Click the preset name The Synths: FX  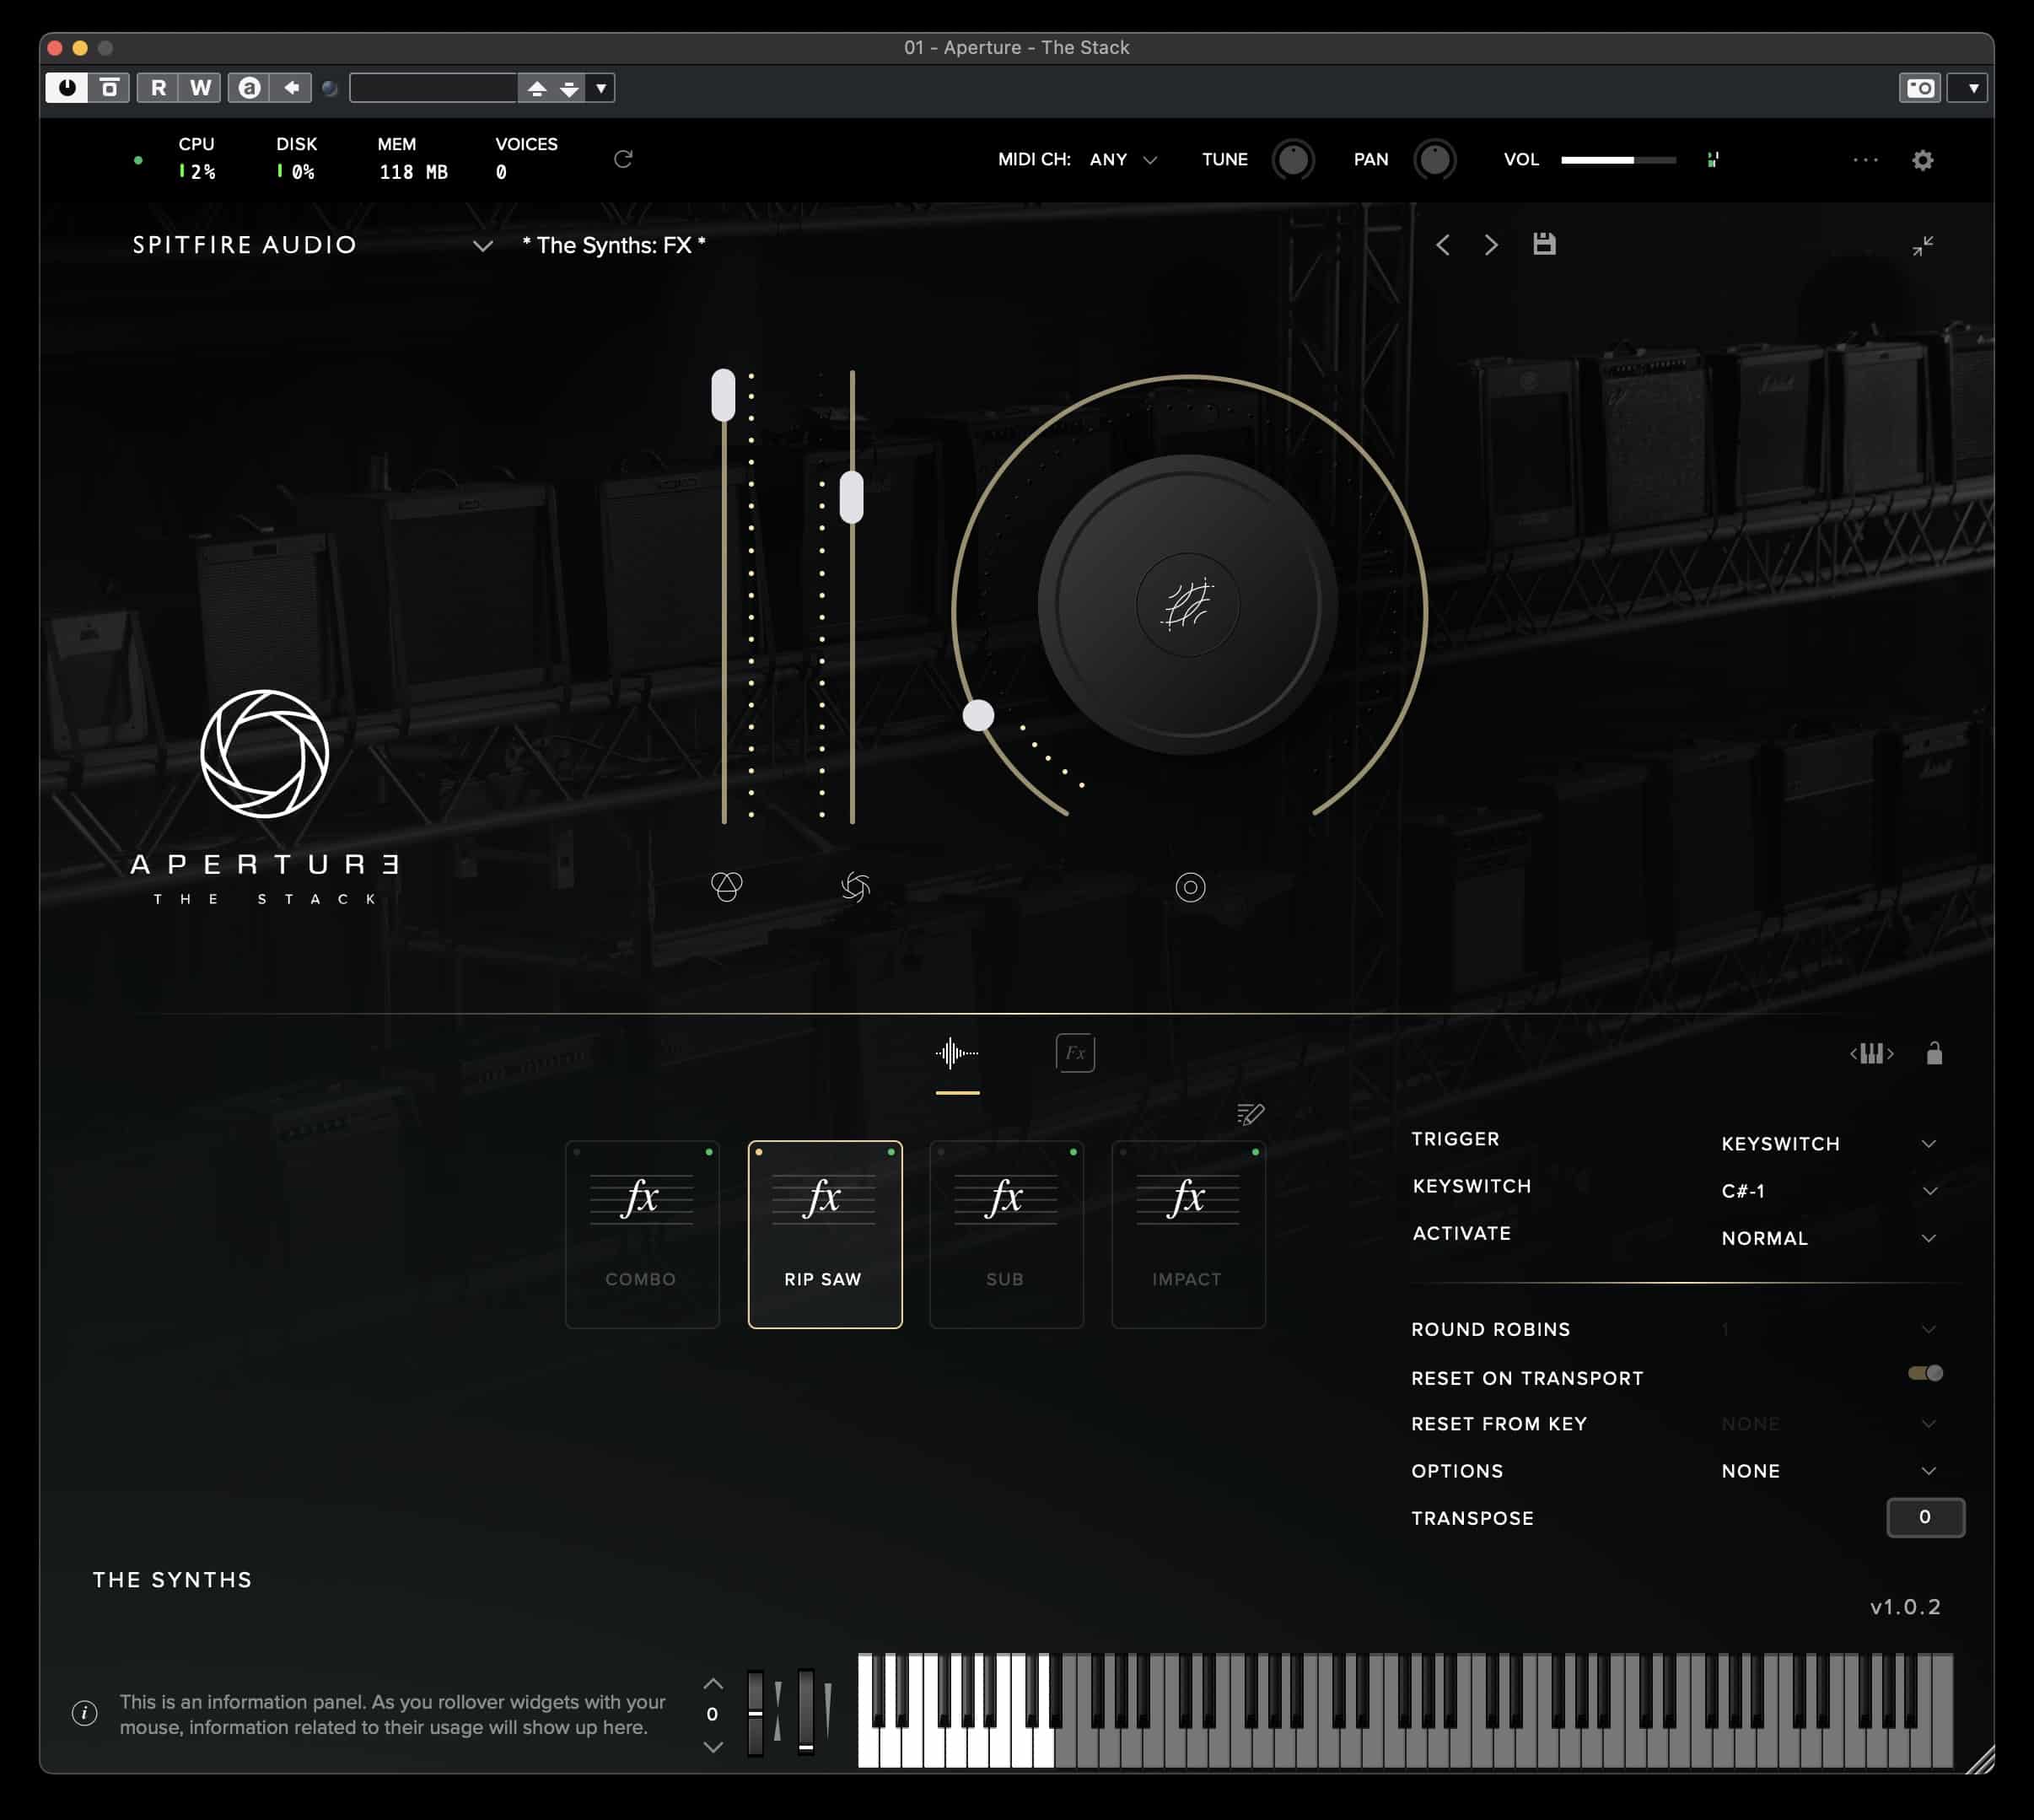click(x=614, y=245)
